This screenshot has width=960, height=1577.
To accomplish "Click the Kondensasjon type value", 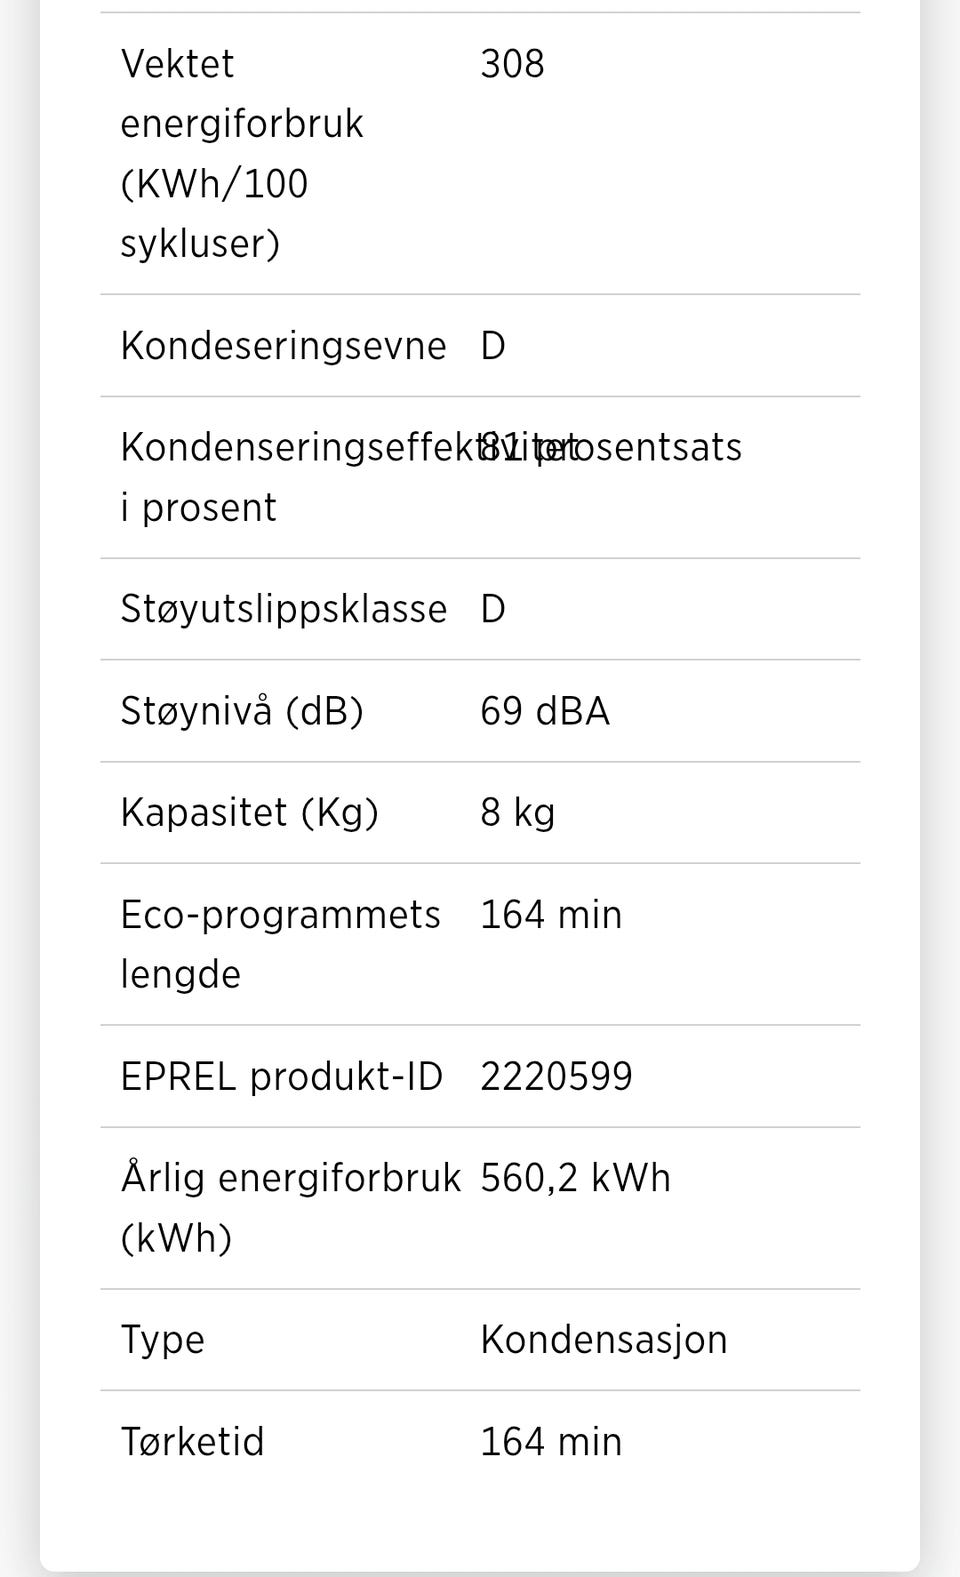I will [x=604, y=1340].
